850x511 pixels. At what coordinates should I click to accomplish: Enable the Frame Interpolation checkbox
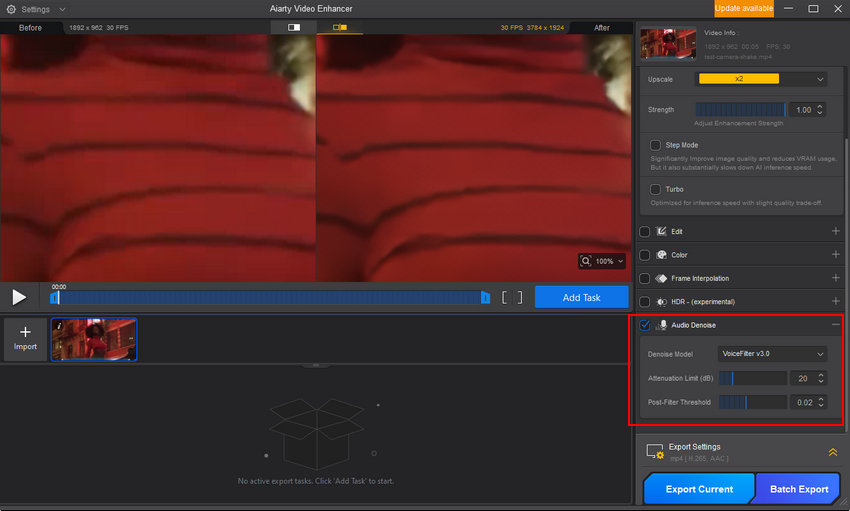tap(645, 279)
